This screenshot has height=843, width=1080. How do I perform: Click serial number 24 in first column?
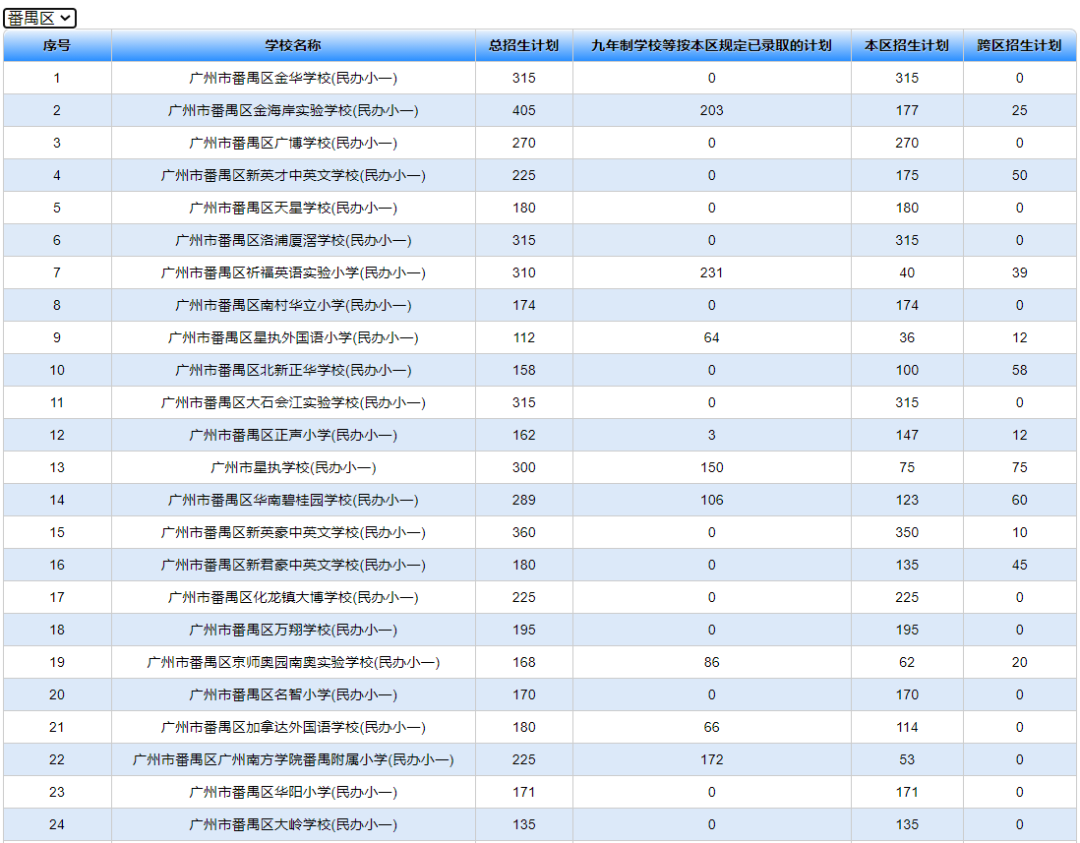click(x=56, y=824)
